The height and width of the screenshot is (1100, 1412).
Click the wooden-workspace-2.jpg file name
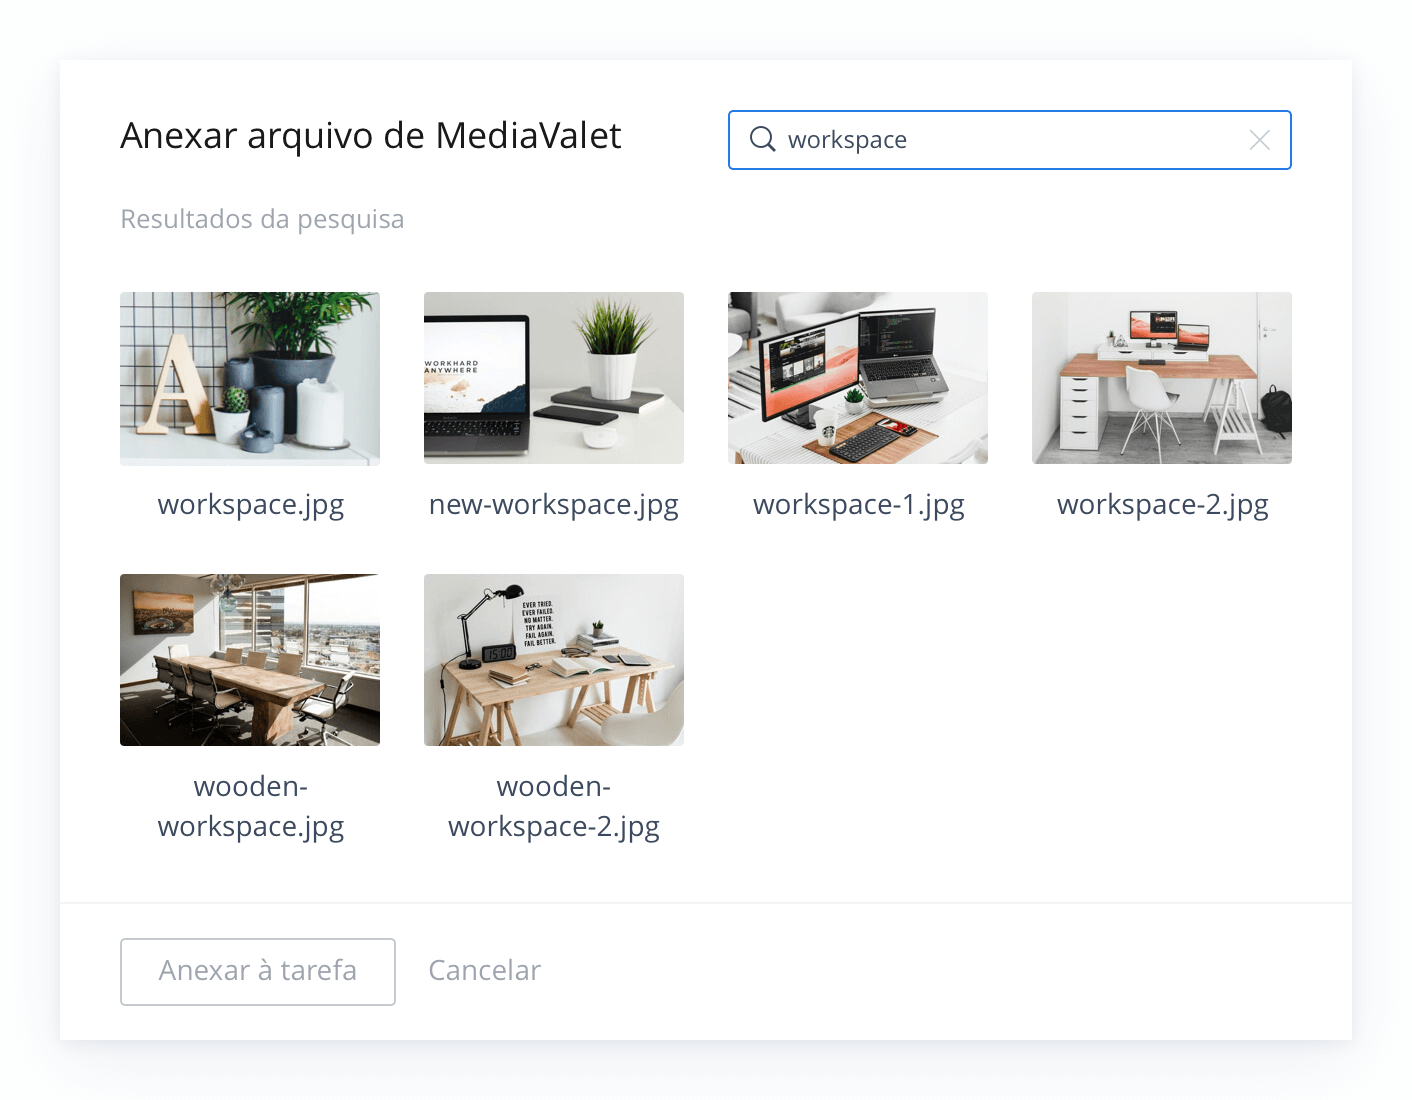[554, 807]
